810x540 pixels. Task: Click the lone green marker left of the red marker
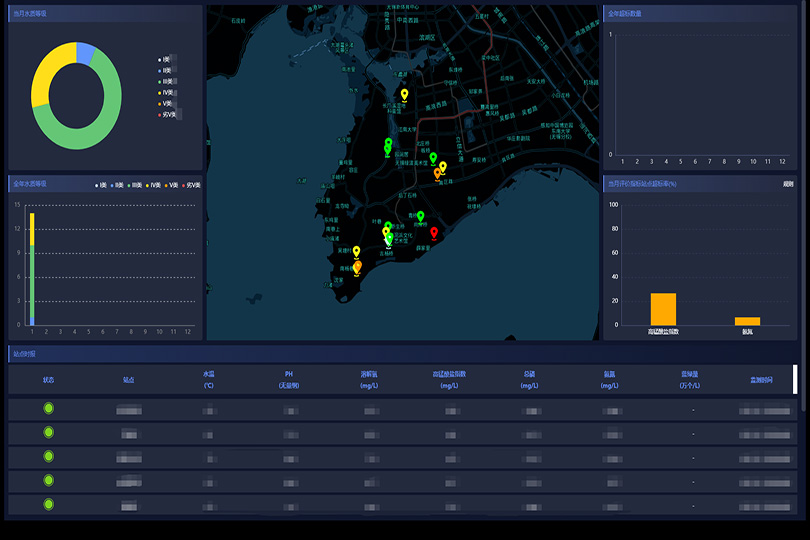coord(420,216)
